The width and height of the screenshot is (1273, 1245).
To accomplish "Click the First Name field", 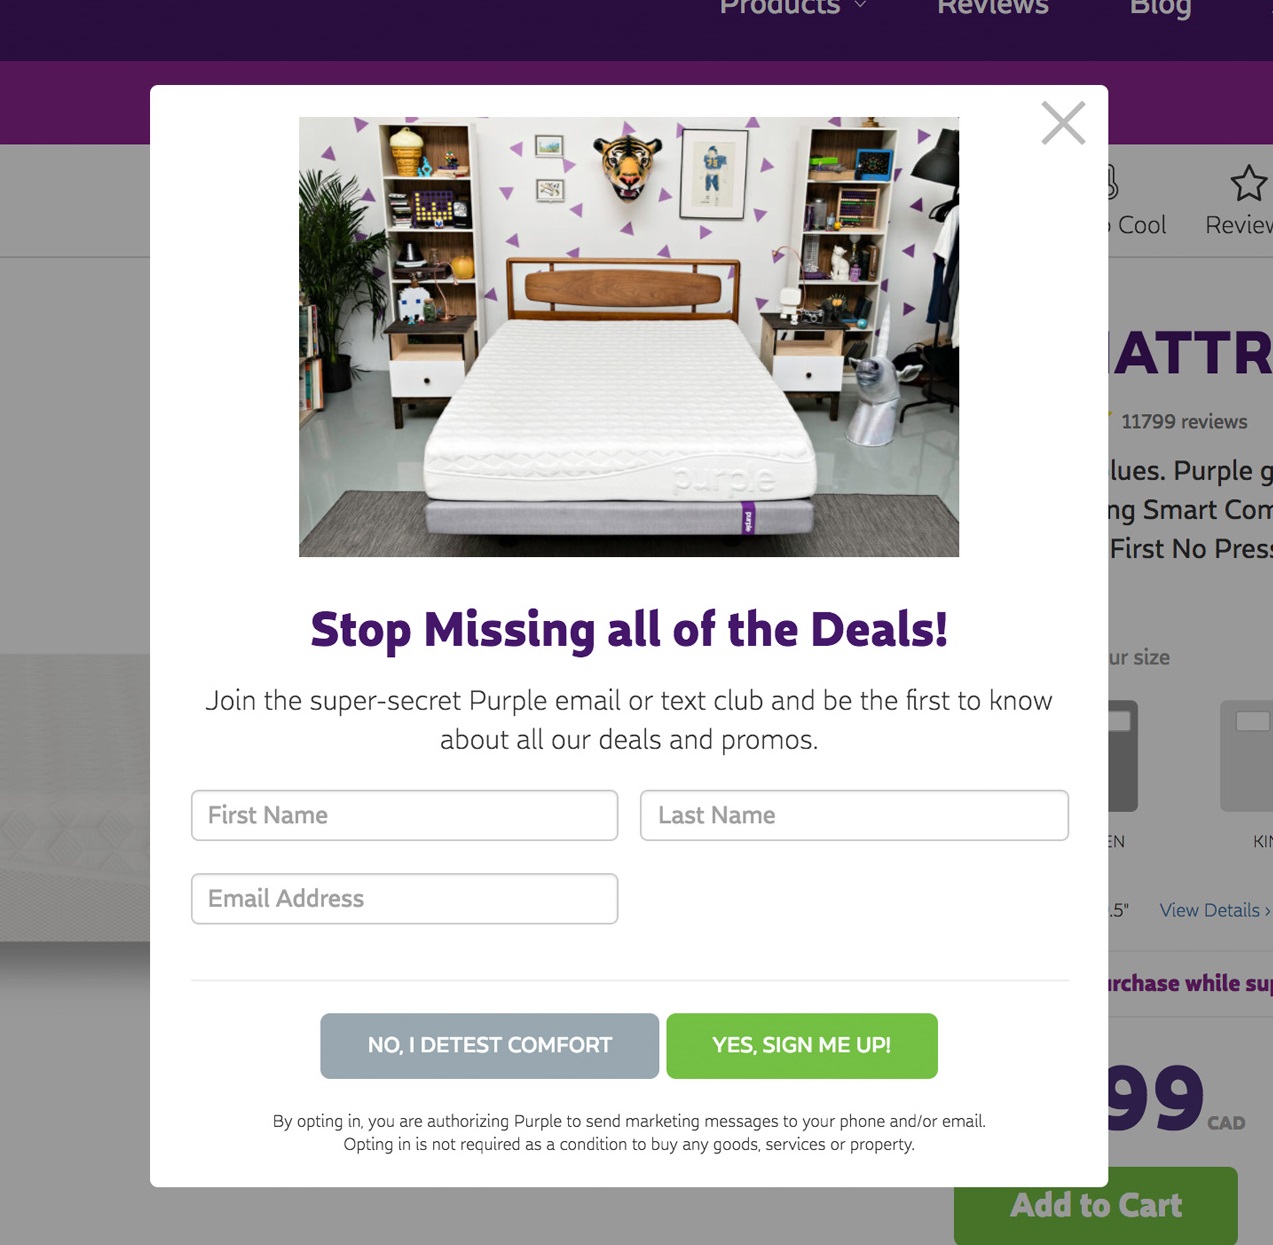I will 404,815.
